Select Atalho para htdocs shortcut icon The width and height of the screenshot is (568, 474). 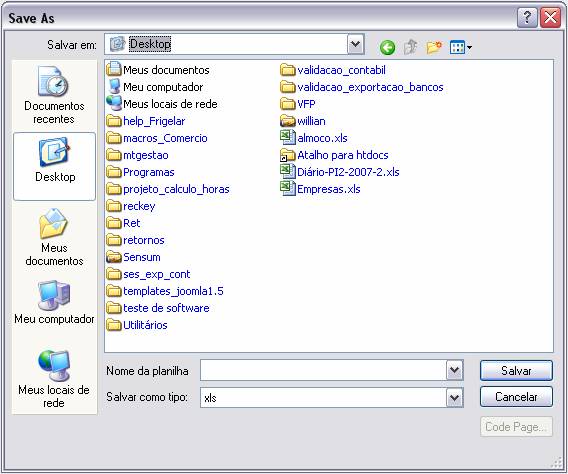[288, 155]
